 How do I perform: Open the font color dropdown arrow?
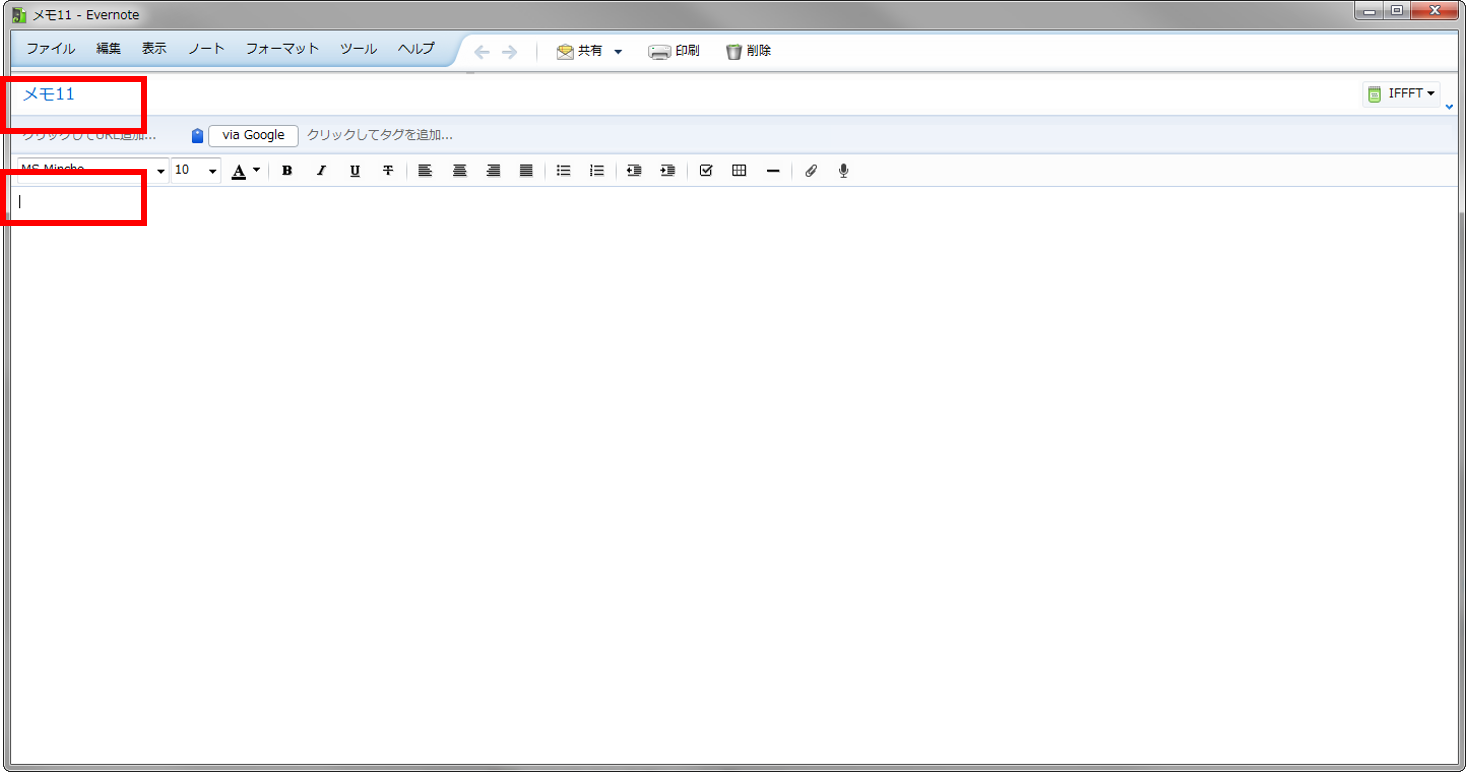pyautogui.click(x=257, y=171)
